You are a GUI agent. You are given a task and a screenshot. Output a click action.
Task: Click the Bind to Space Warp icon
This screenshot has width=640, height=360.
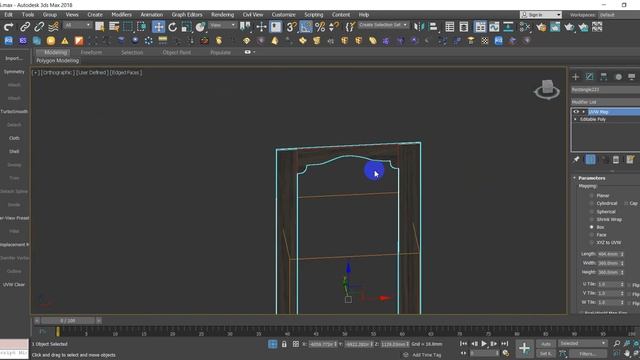[53, 27]
